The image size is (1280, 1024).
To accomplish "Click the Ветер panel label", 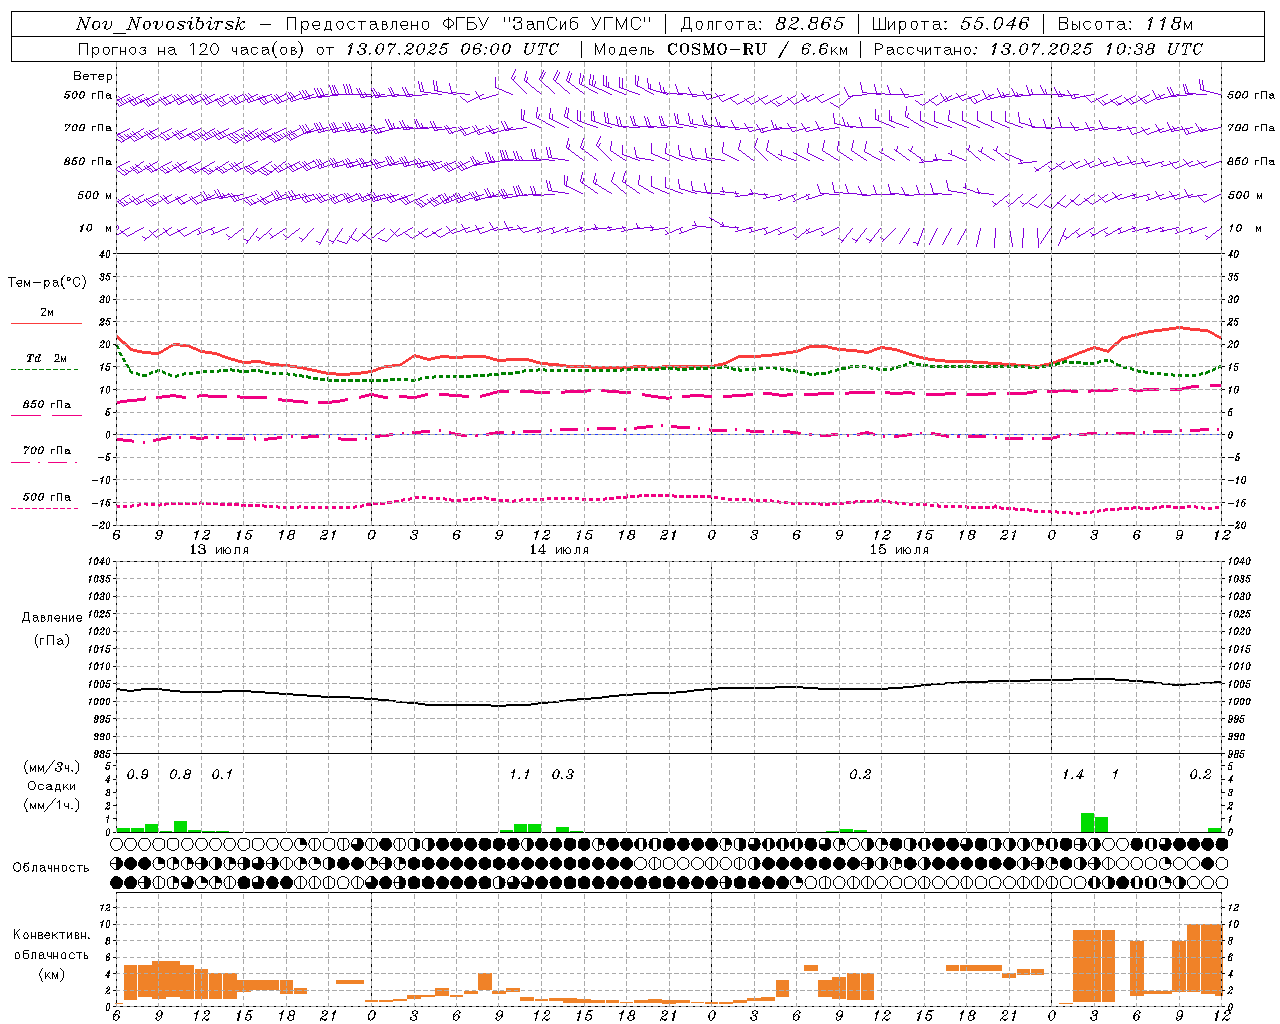I will point(93,76).
